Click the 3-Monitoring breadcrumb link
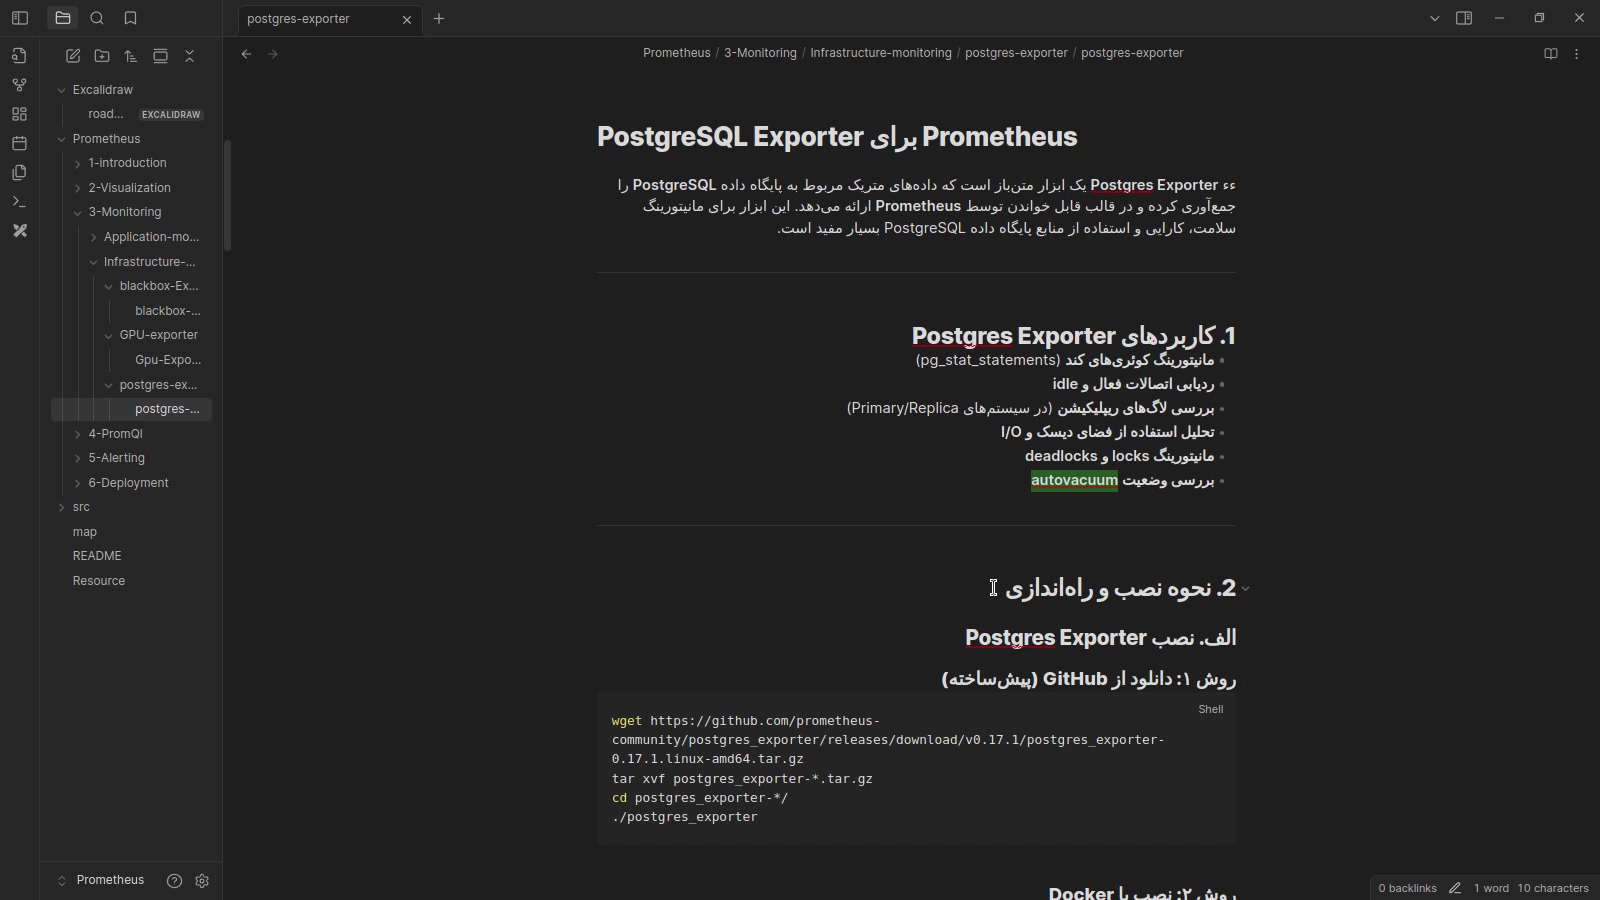1600x900 pixels. (x=760, y=53)
